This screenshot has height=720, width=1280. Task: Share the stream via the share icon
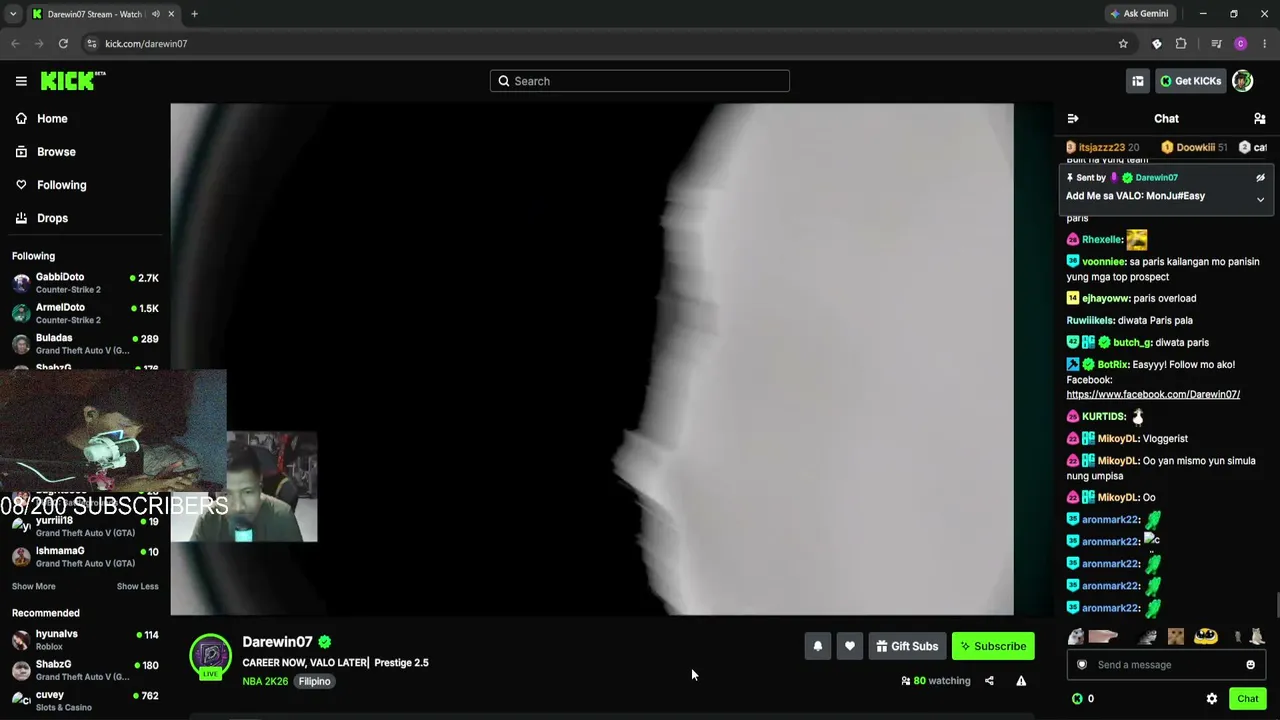(989, 681)
